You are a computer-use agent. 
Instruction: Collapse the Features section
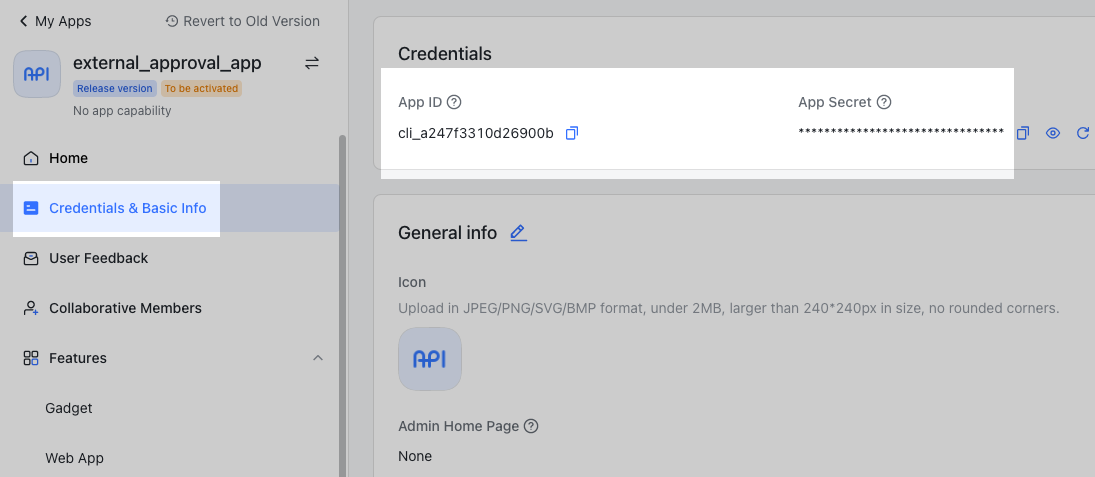318,358
